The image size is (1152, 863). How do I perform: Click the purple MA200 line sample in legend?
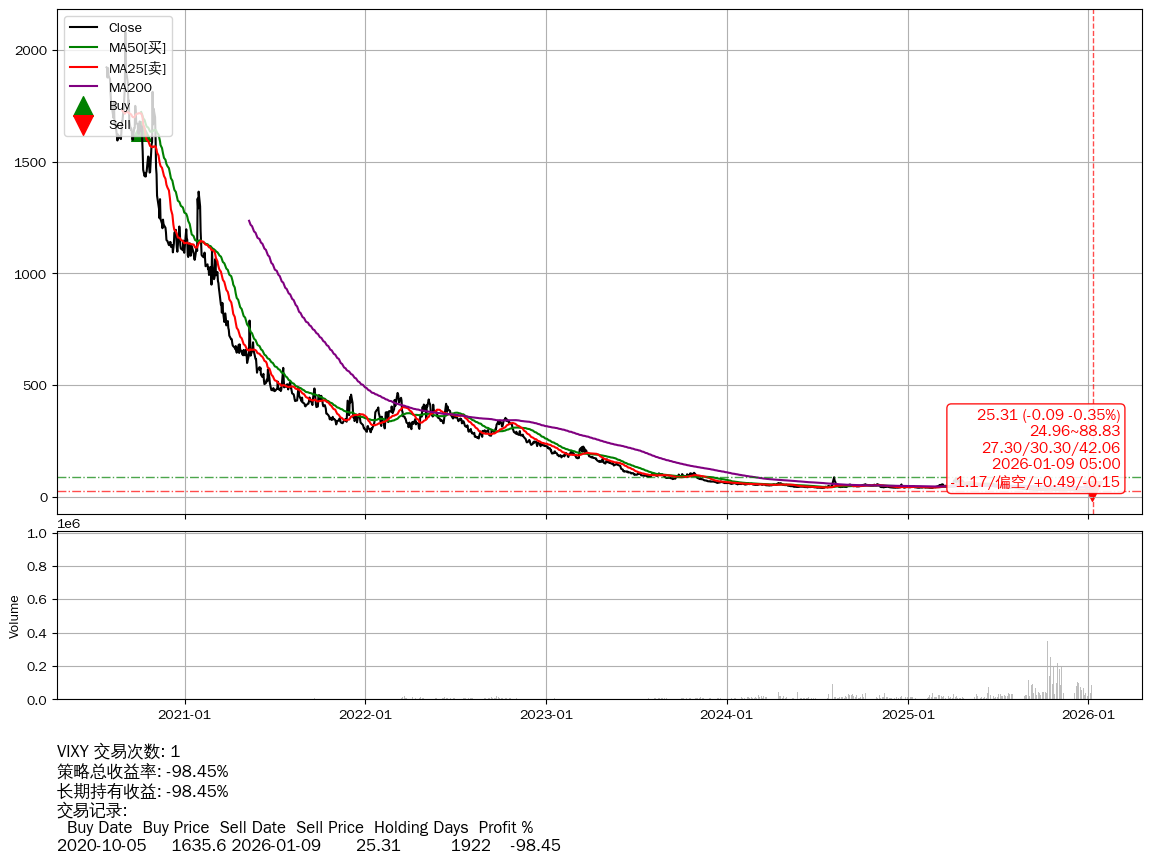pyautogui.click(x=84, y=88)
